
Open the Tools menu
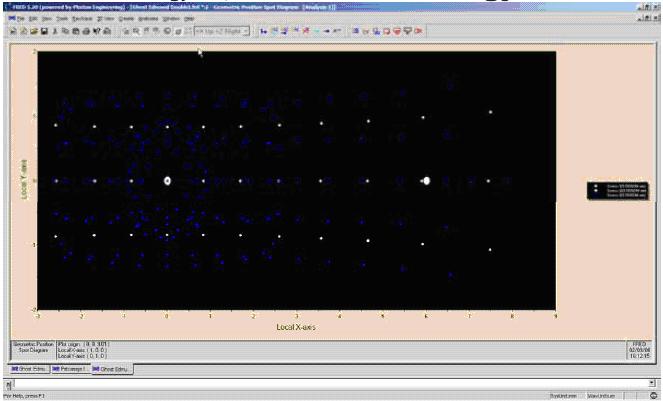(62, 19)
